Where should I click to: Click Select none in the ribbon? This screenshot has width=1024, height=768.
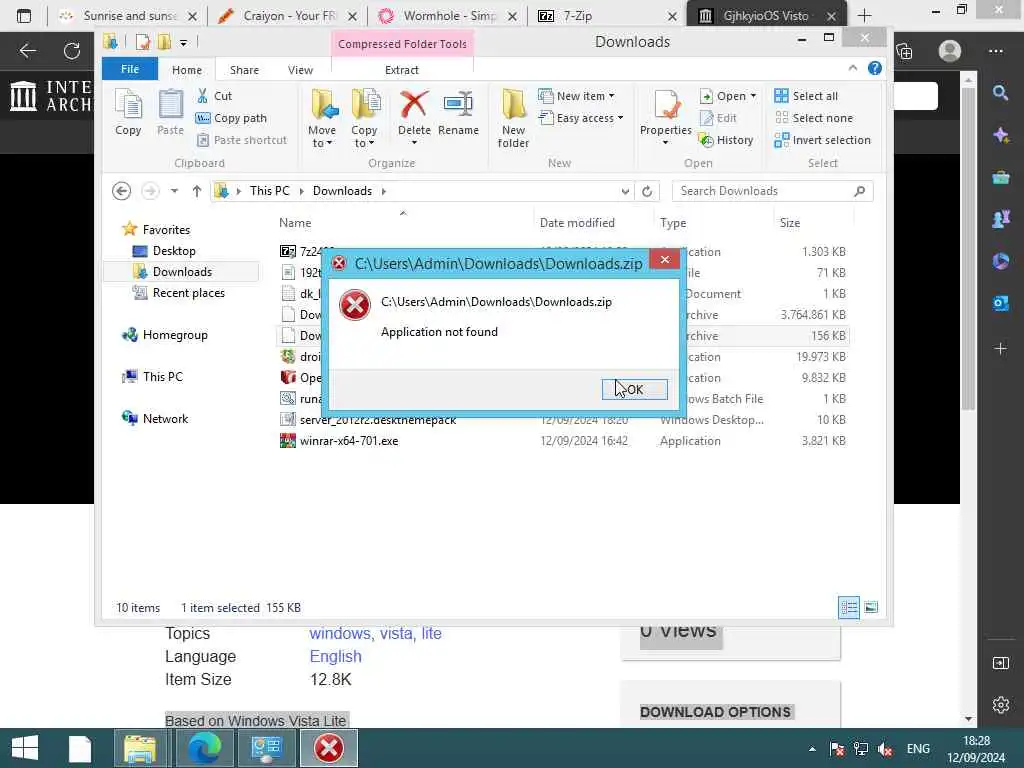pos(814,118)
